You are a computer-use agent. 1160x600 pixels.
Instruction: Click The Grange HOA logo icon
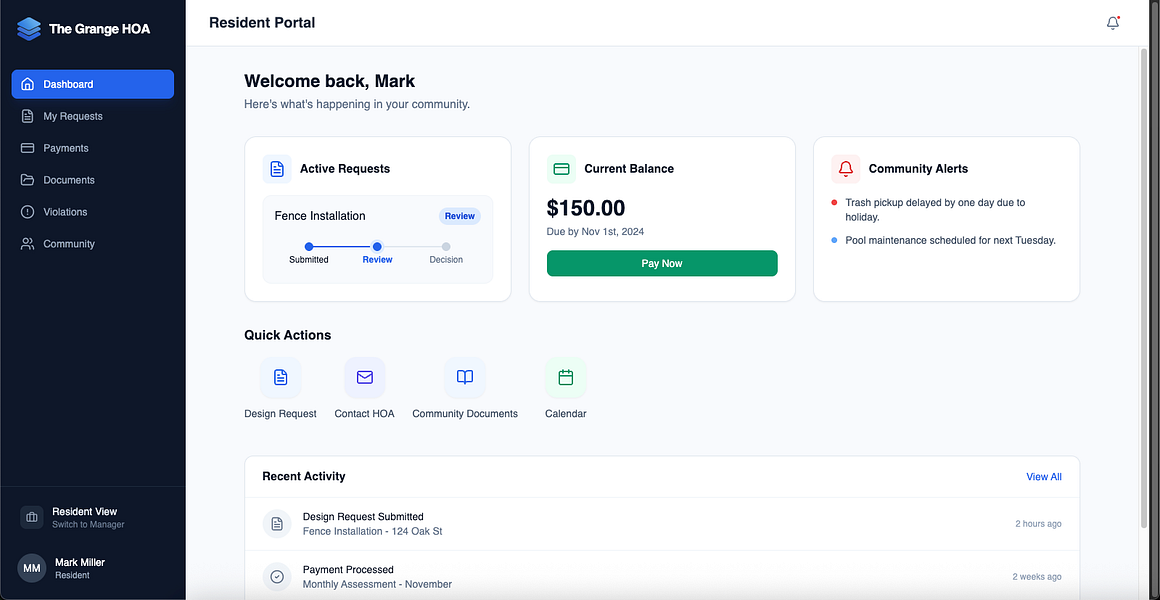(30, 30)
